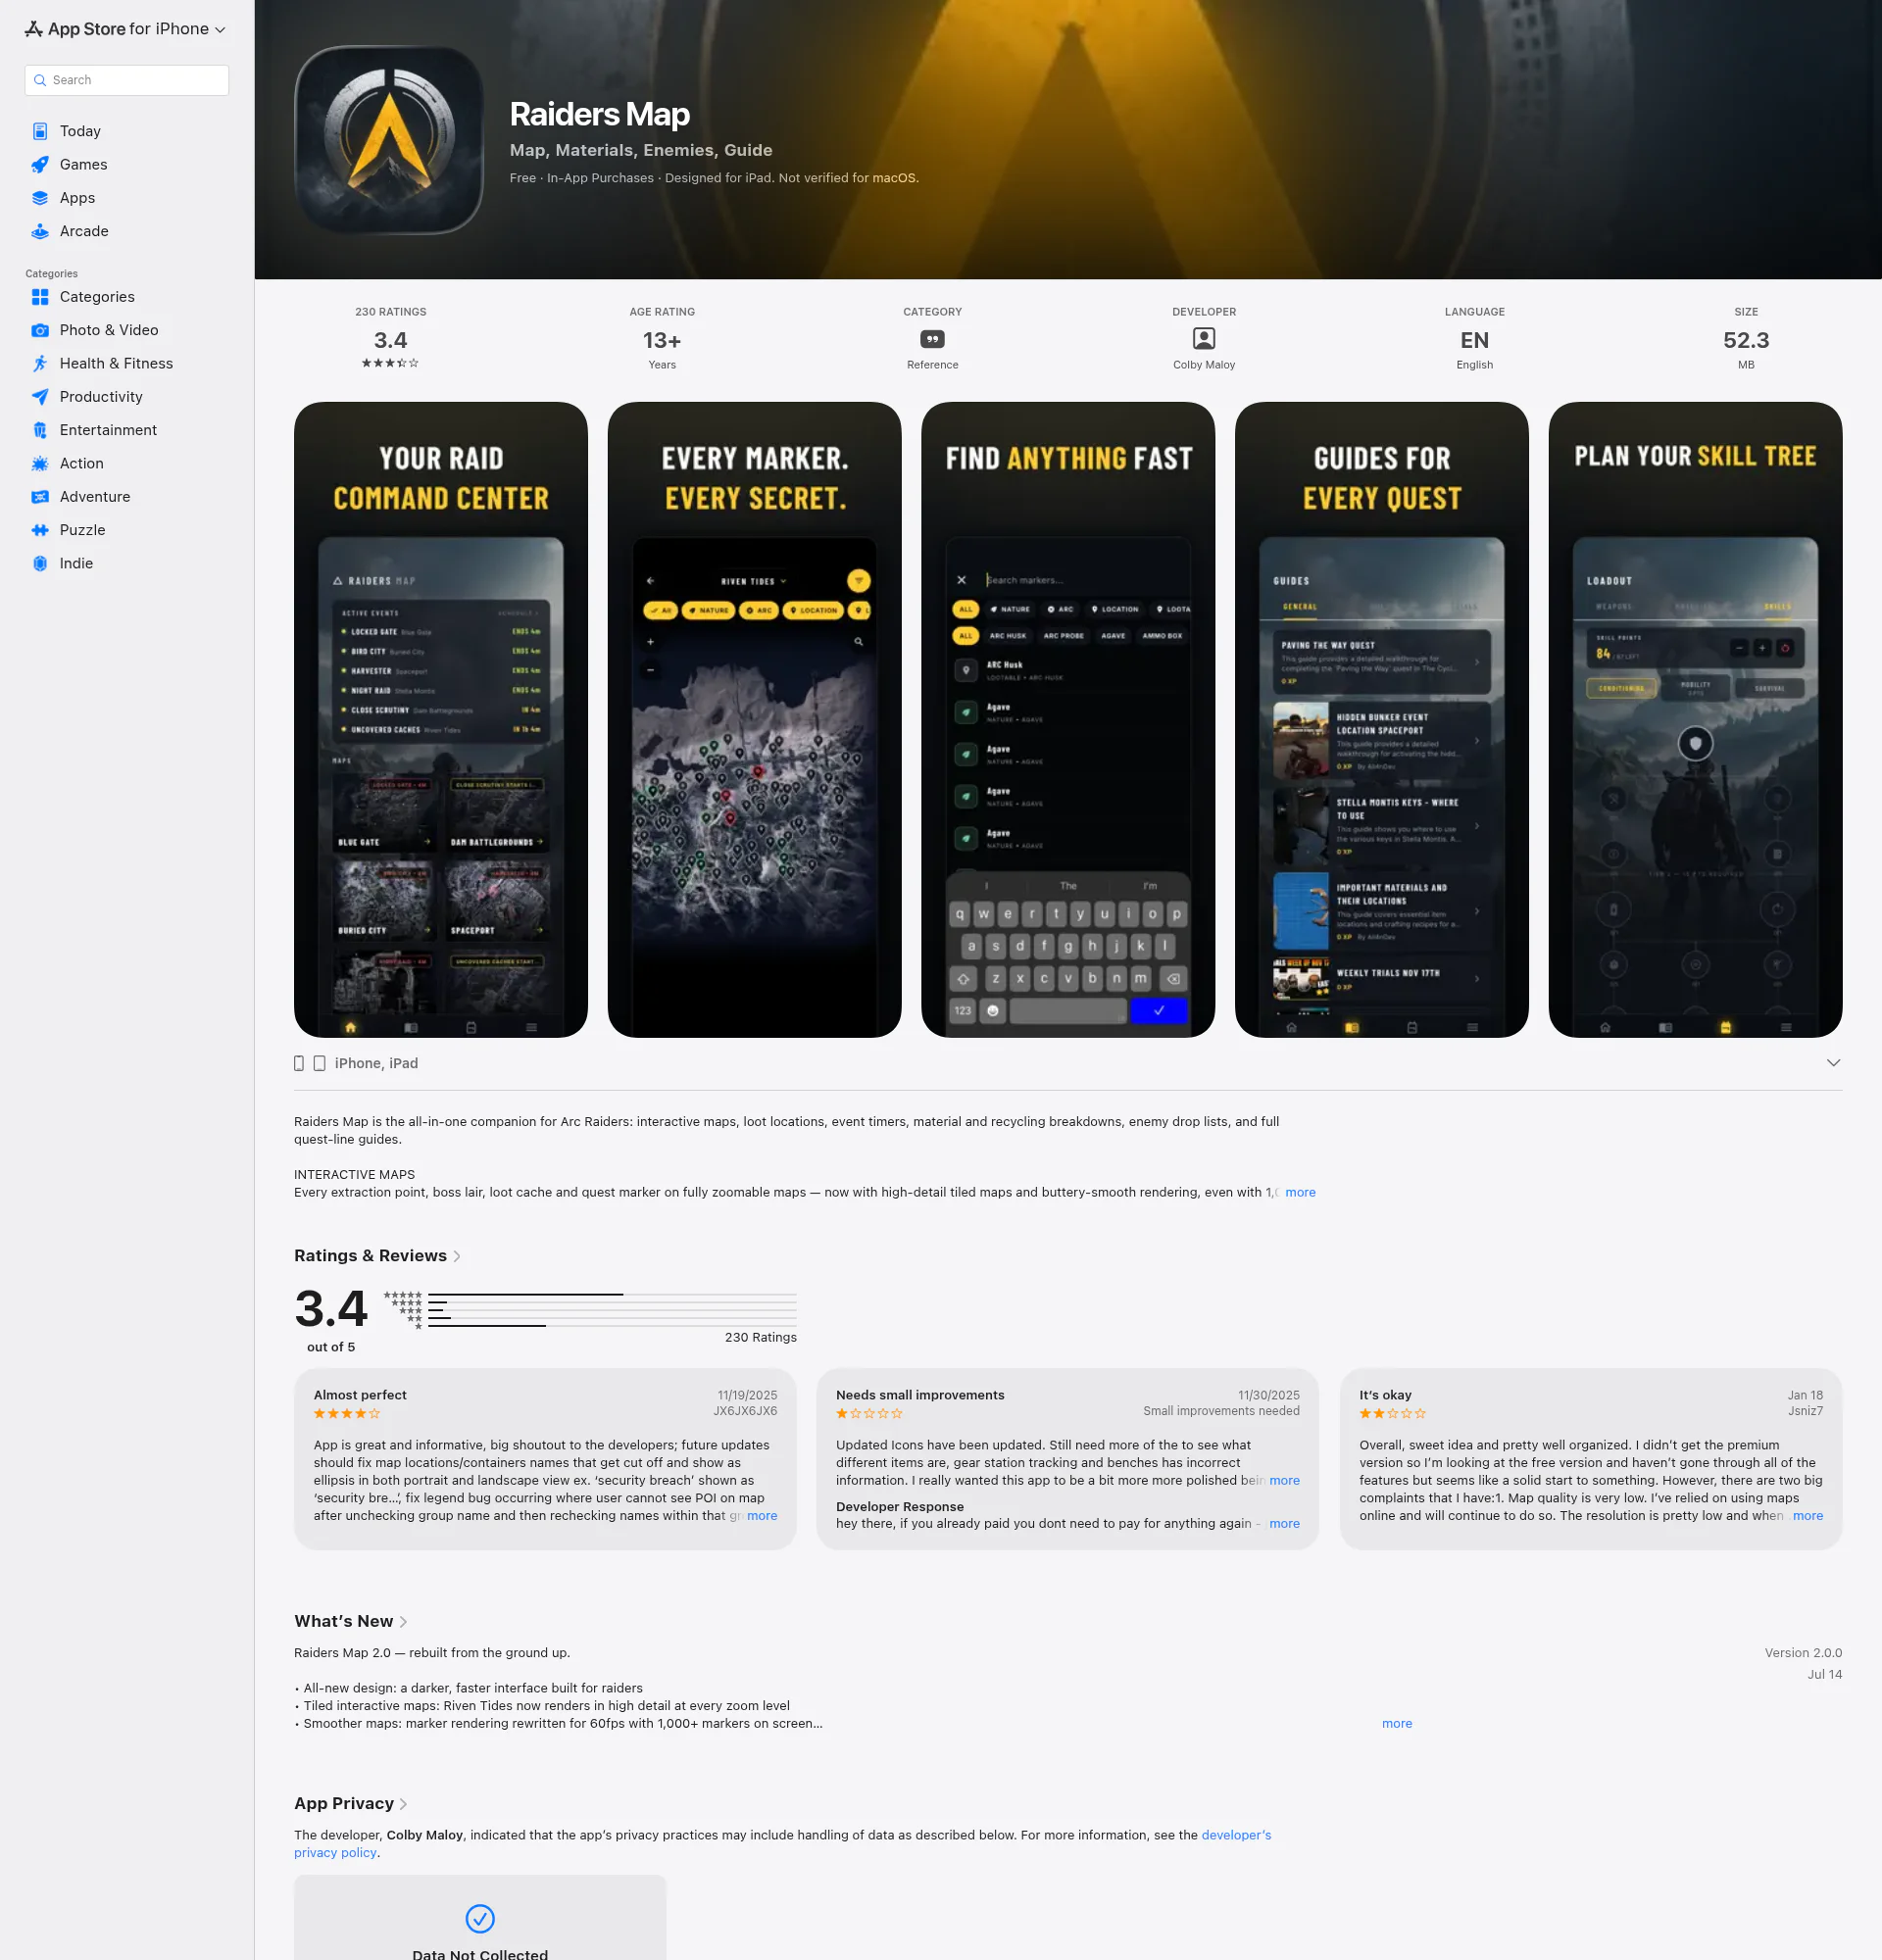
Task: Open the Today section icon
Action: coord(40,131)
